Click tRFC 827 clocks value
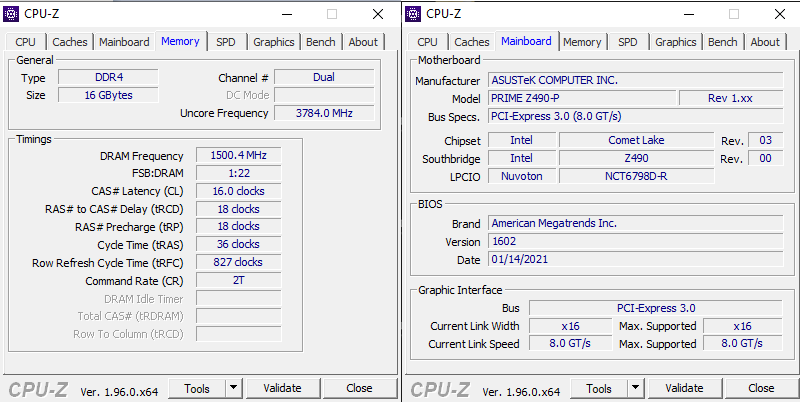801x405 pixels. (x=239, y=262)
